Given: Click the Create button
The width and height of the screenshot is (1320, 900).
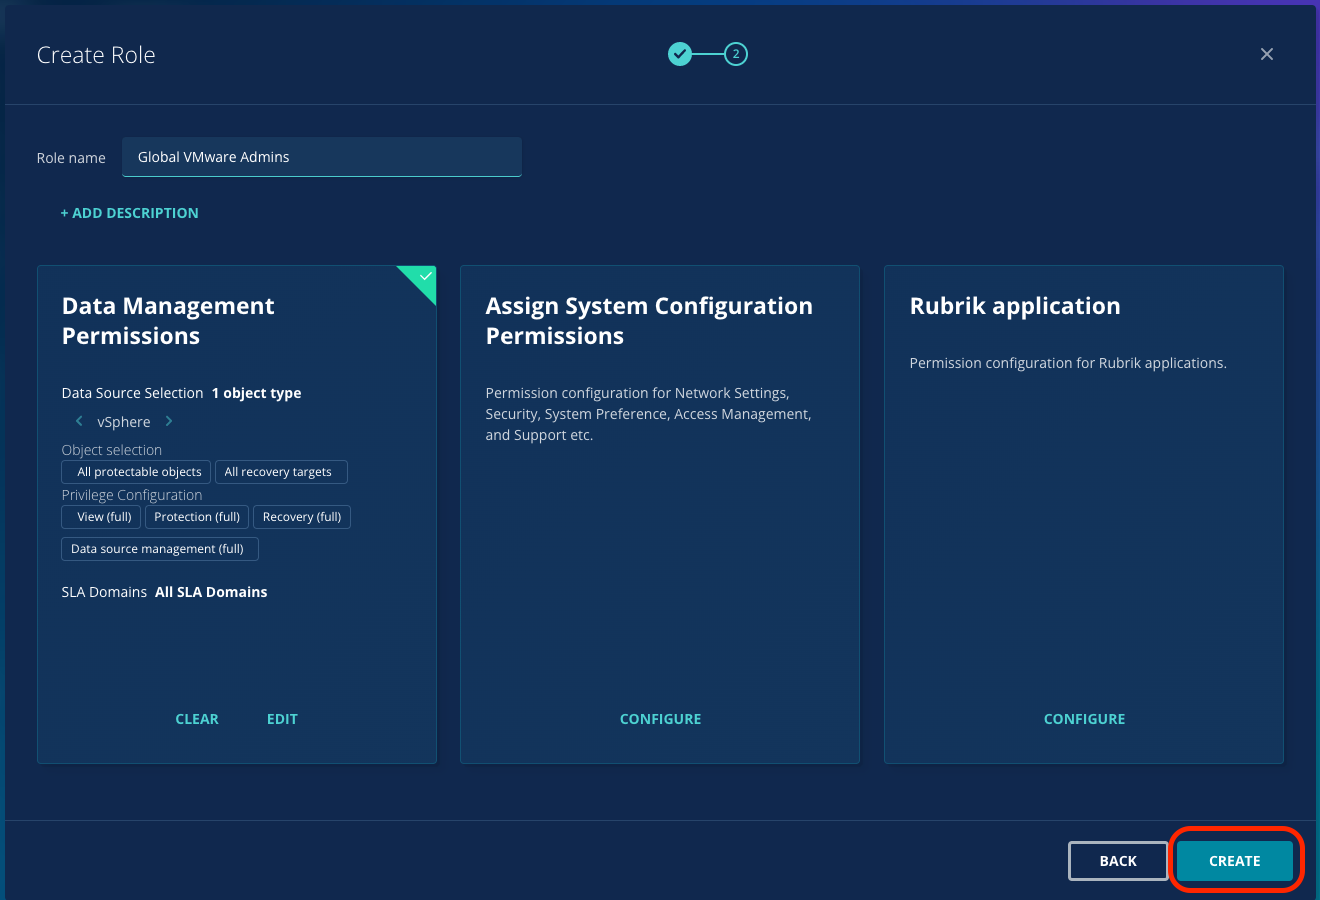Looking at the screenshot, I should pos(1234,861).
